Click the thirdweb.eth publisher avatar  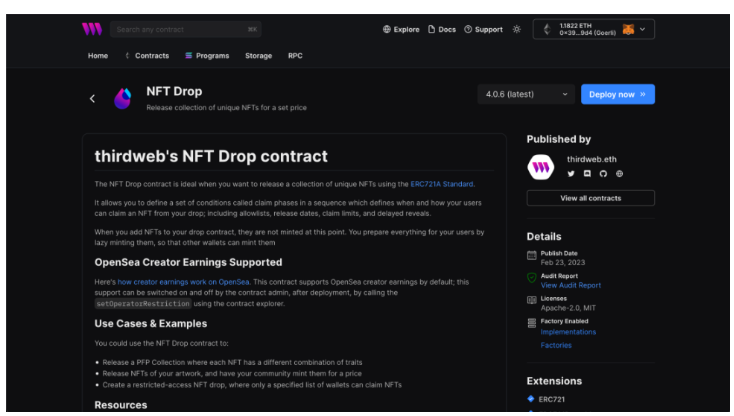(541, 167)
